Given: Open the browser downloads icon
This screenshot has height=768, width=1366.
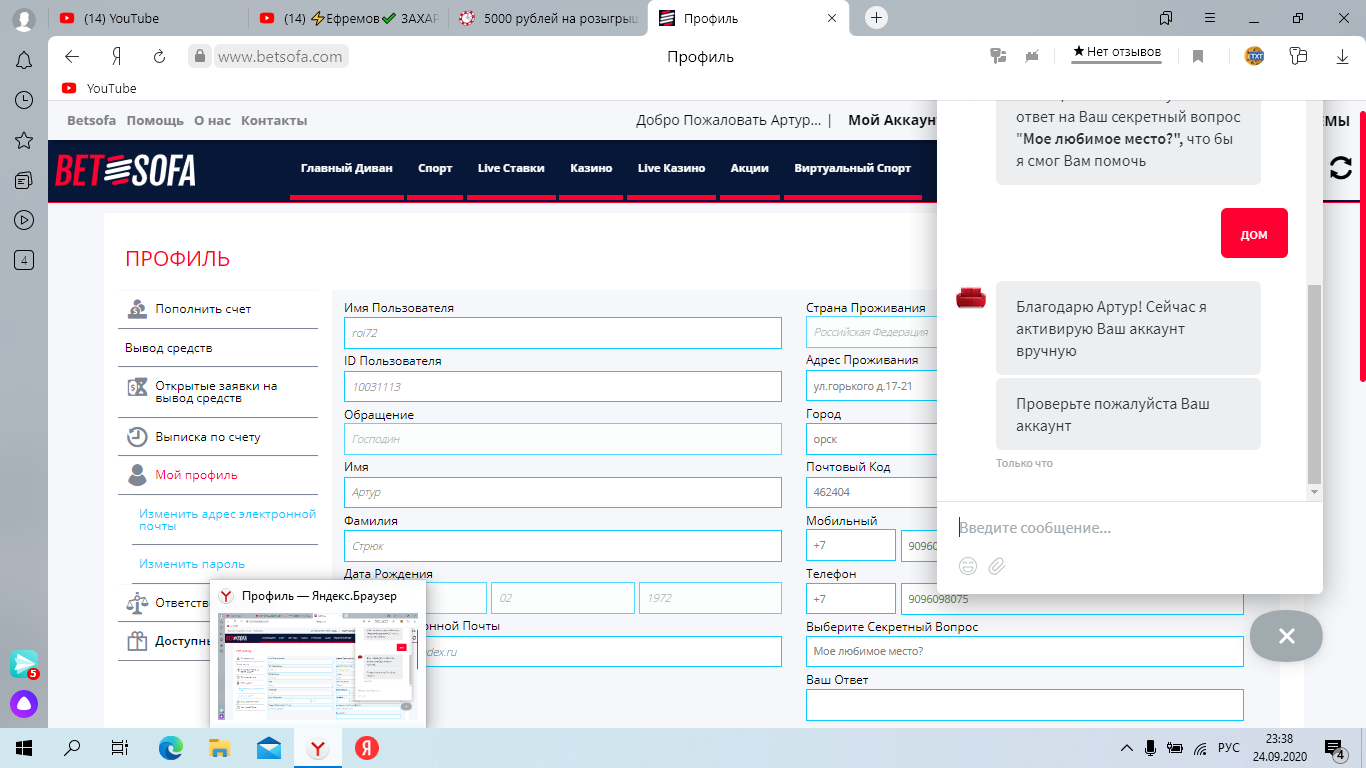Looking at the screenshot, I should pos(1342,57).
